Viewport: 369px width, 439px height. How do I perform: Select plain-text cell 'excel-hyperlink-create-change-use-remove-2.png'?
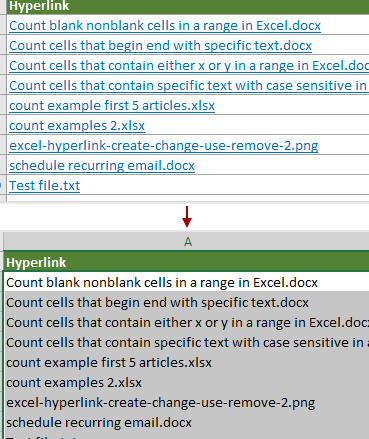coord(186,403)
